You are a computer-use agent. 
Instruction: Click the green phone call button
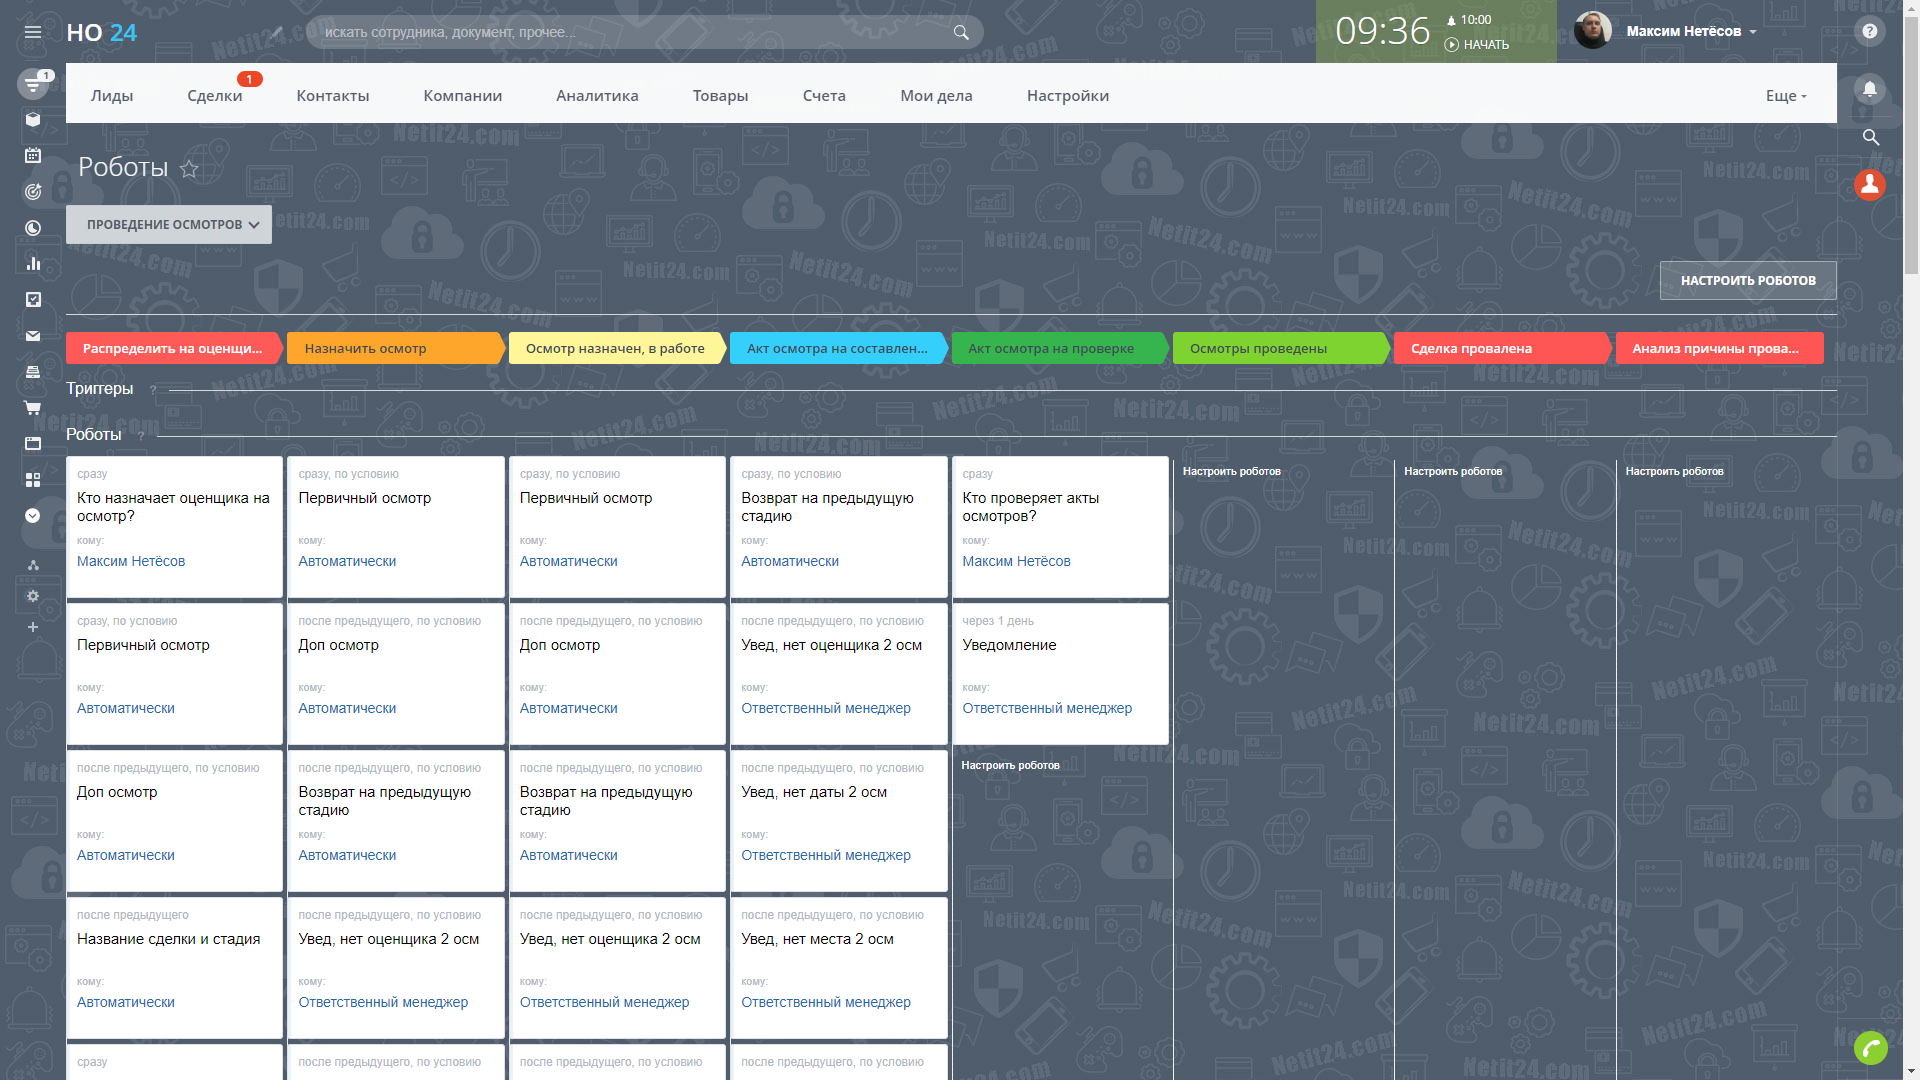tap(1870, 1048)
